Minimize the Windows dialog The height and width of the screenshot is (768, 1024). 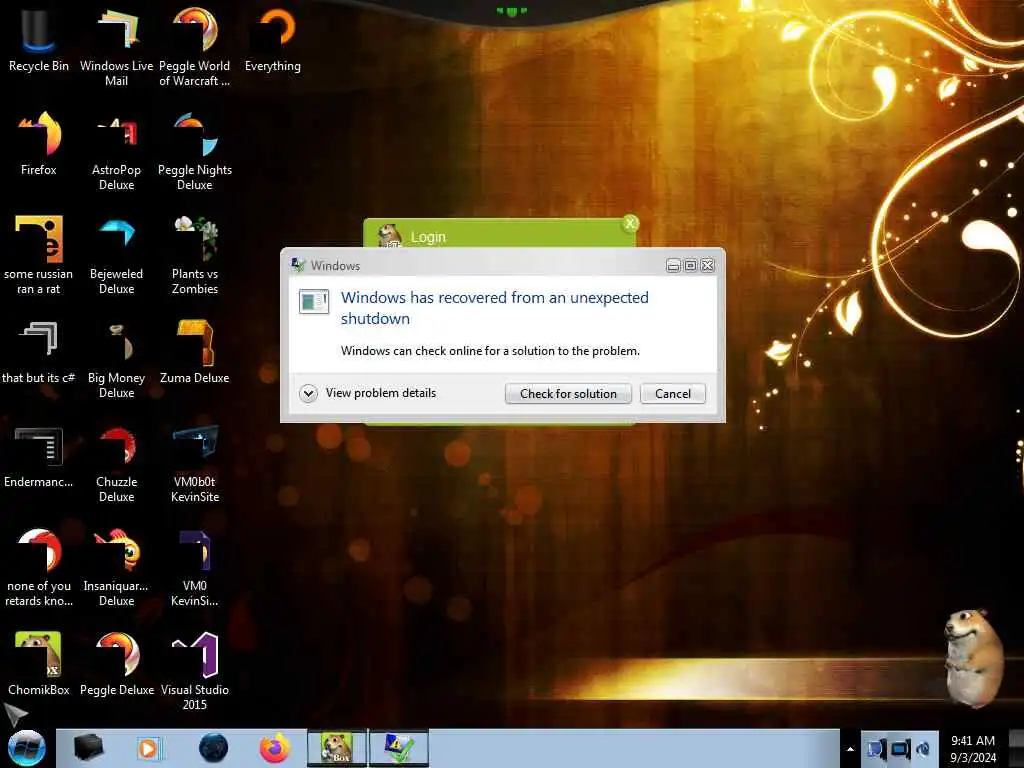(x=673, y=265)
